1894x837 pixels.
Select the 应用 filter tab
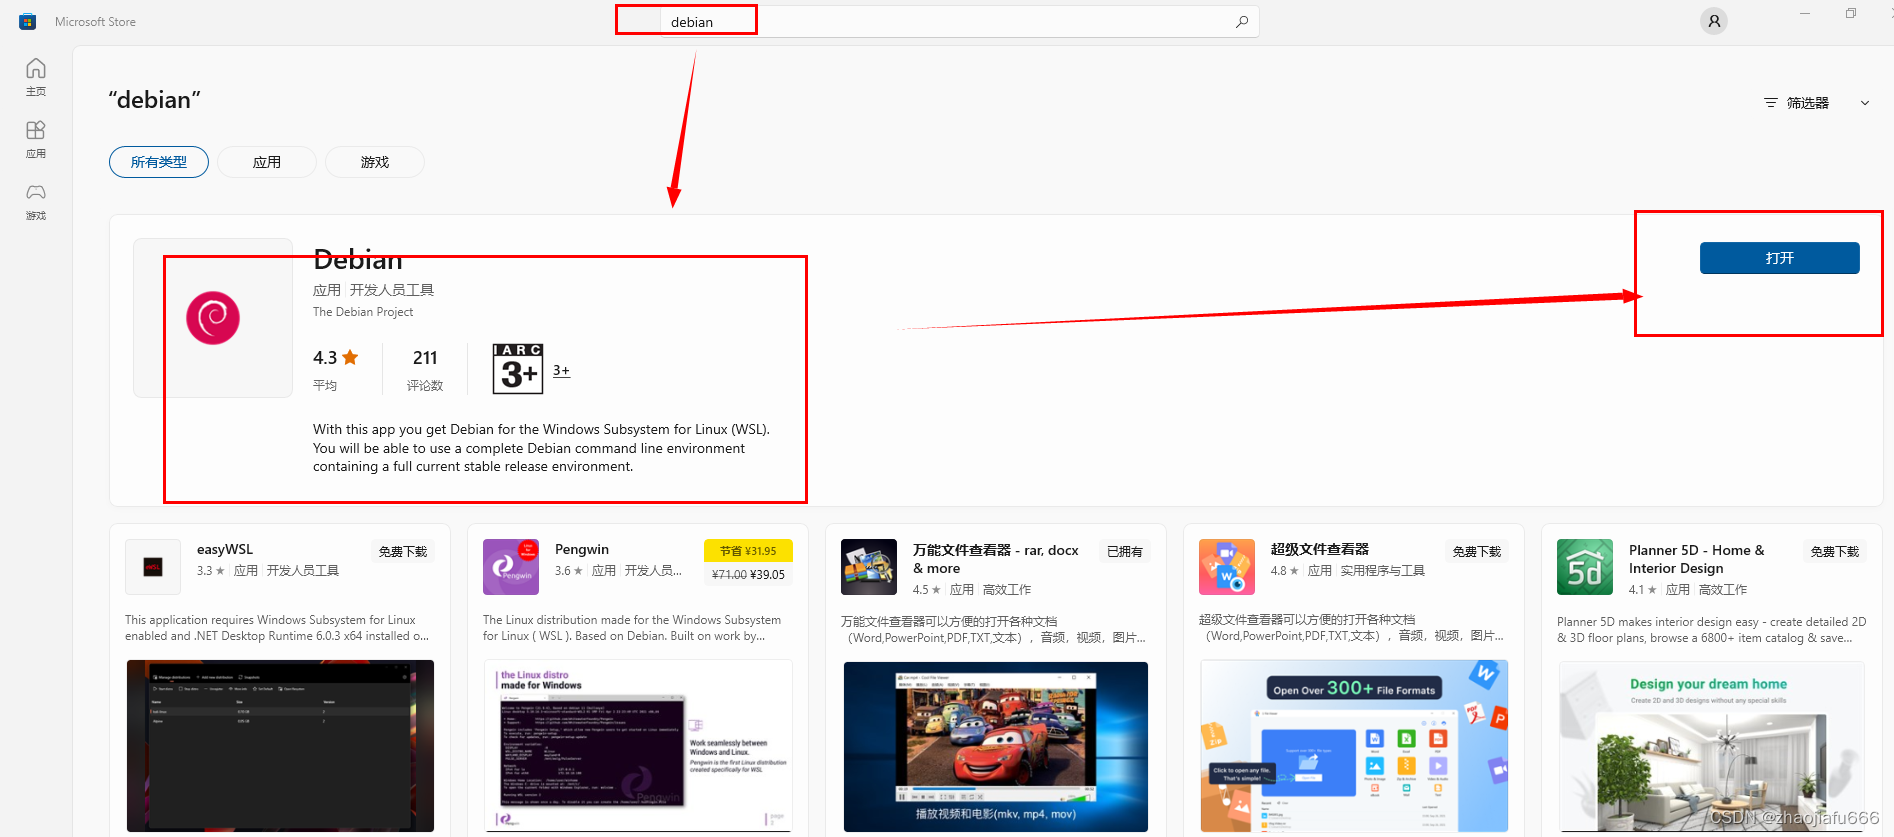coord(267,162)
